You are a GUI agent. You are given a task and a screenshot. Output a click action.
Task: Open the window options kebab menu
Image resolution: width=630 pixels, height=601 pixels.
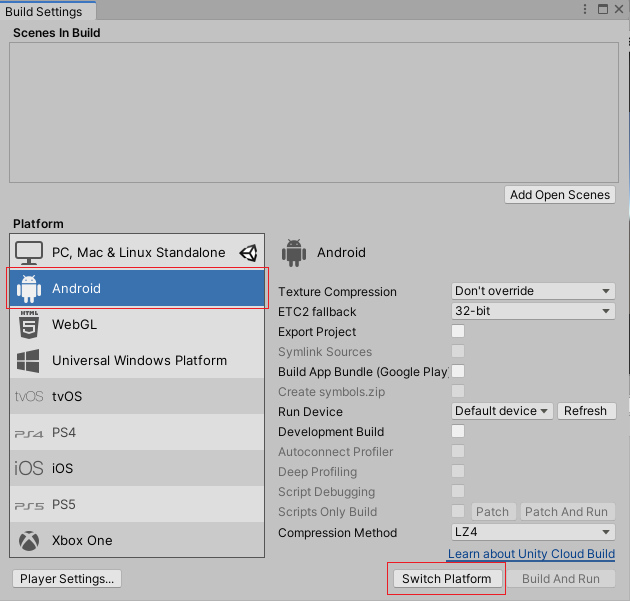click(x=585, y=9)
